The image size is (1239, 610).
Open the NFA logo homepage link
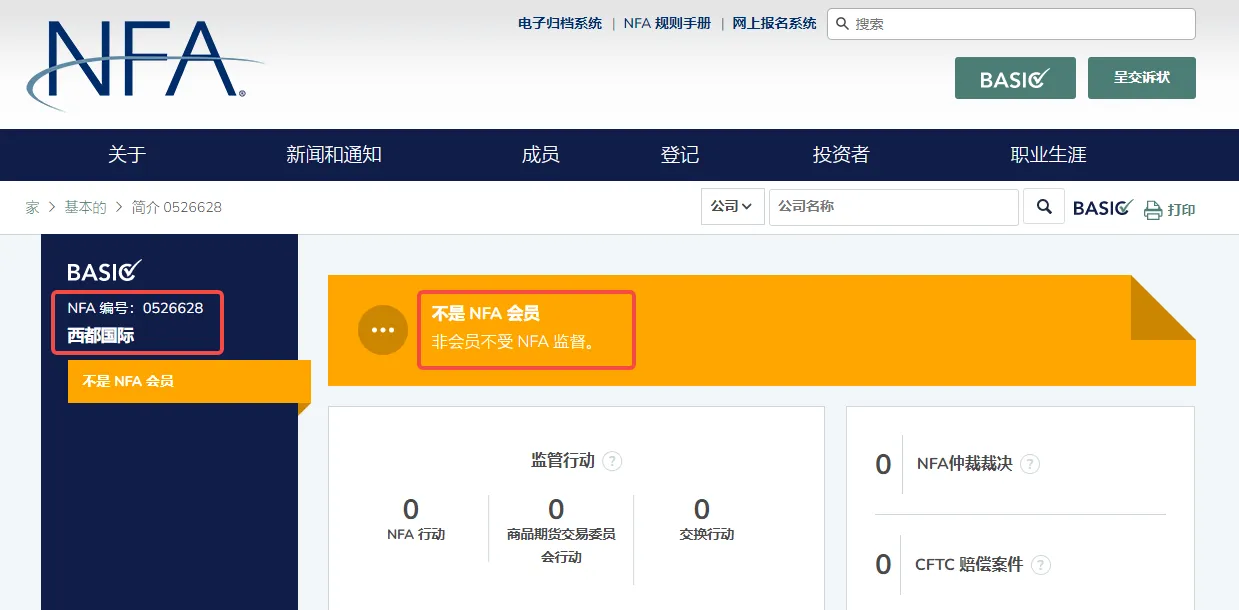(x=145, y=64)
